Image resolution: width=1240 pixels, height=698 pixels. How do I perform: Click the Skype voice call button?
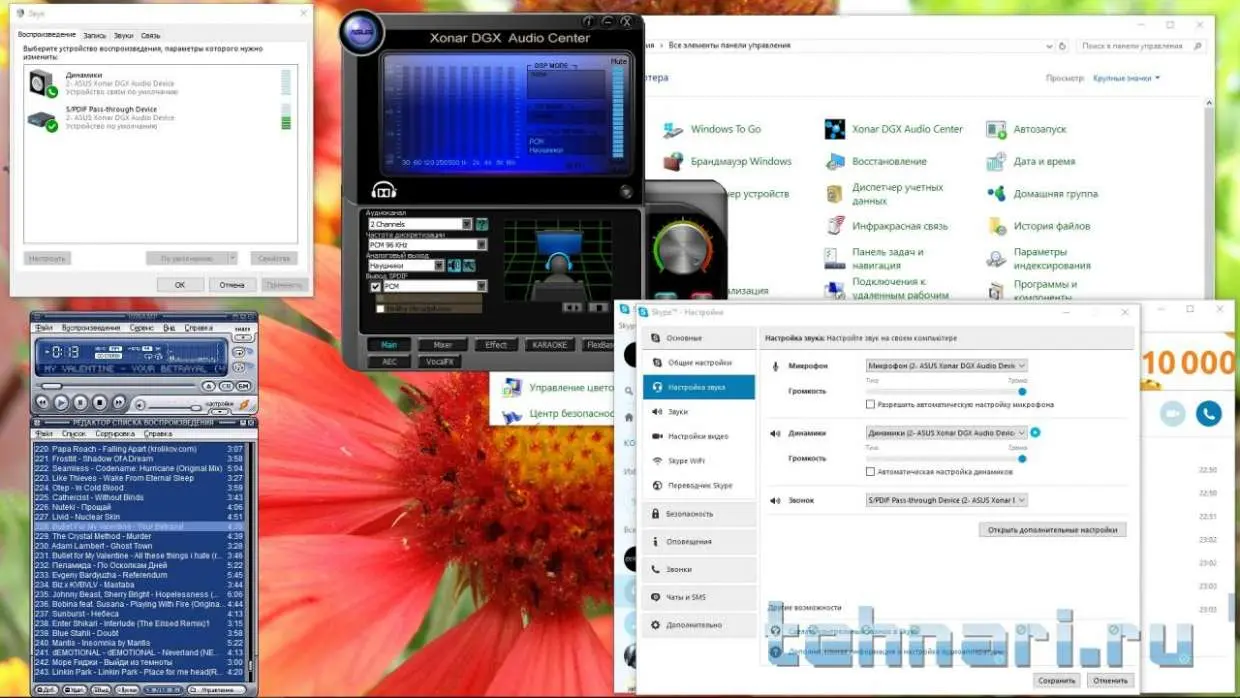(1208, 414)
